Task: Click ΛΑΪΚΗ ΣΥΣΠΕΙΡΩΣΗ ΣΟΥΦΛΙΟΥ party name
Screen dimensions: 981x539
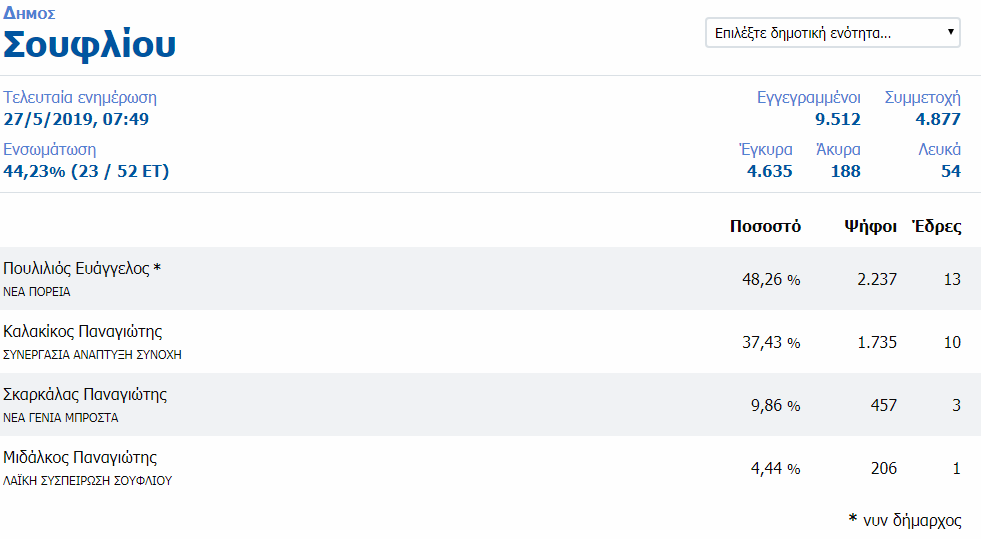Action: [x=88, y=481]
